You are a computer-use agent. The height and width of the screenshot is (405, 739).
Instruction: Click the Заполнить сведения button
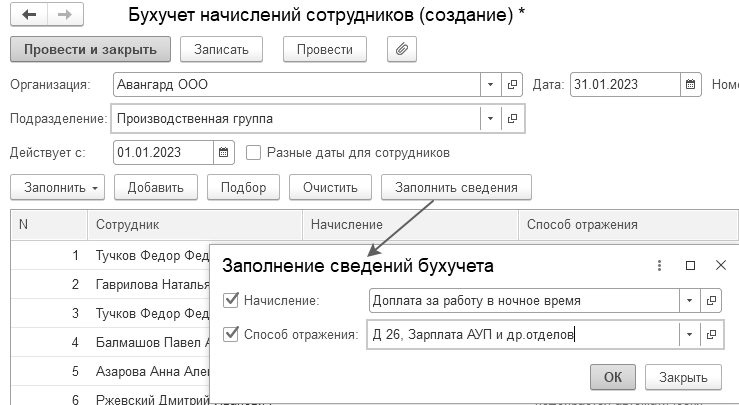(x=456, y=187)
